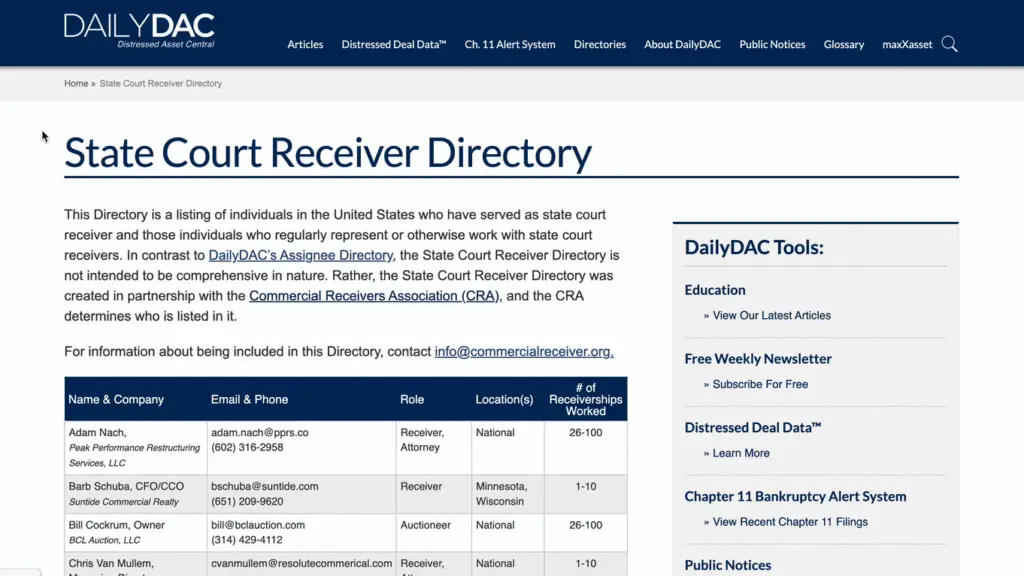The height and width of the screenshot is (576, 1024).
Task: Open the Directories navigation item
Action: click(x=599, y=44)
